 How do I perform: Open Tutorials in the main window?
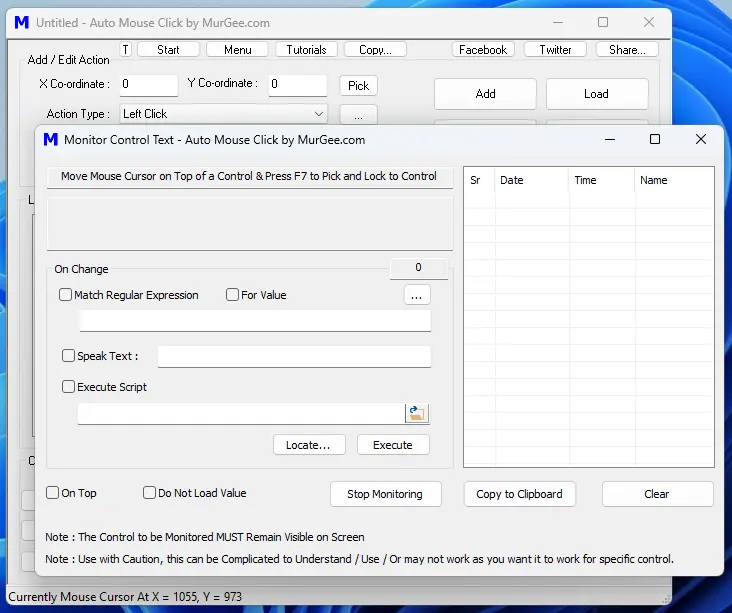306,49
